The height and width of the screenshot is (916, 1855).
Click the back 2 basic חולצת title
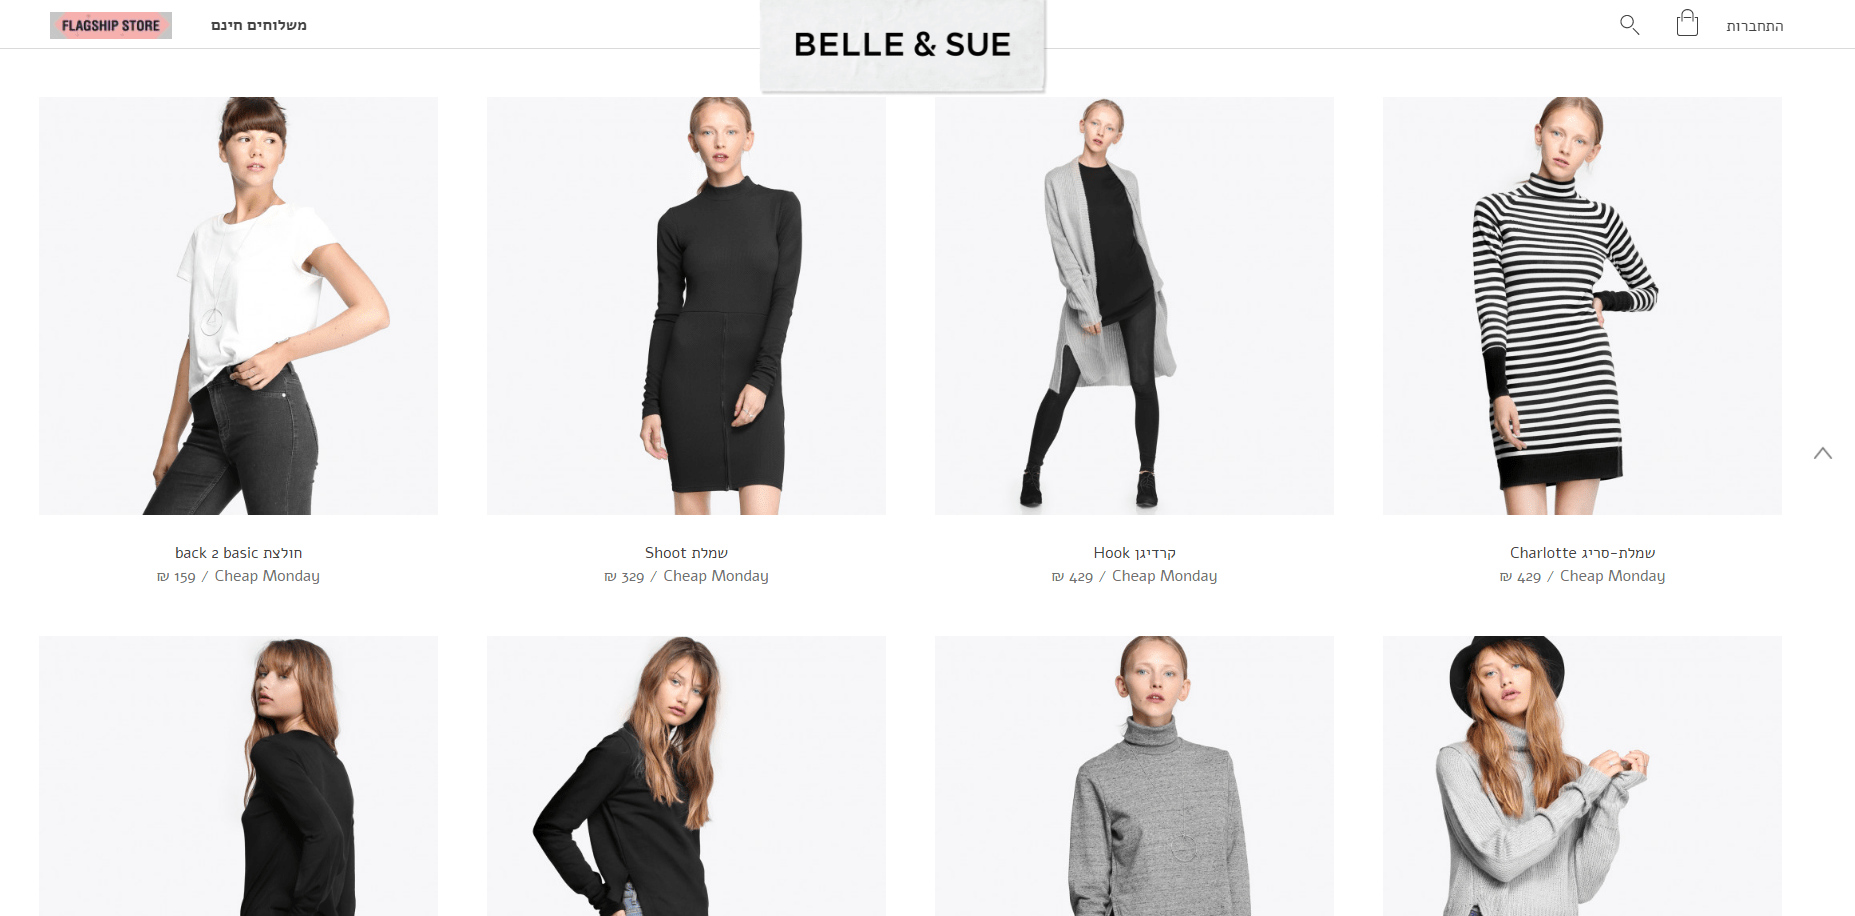[x=238, y=553]
